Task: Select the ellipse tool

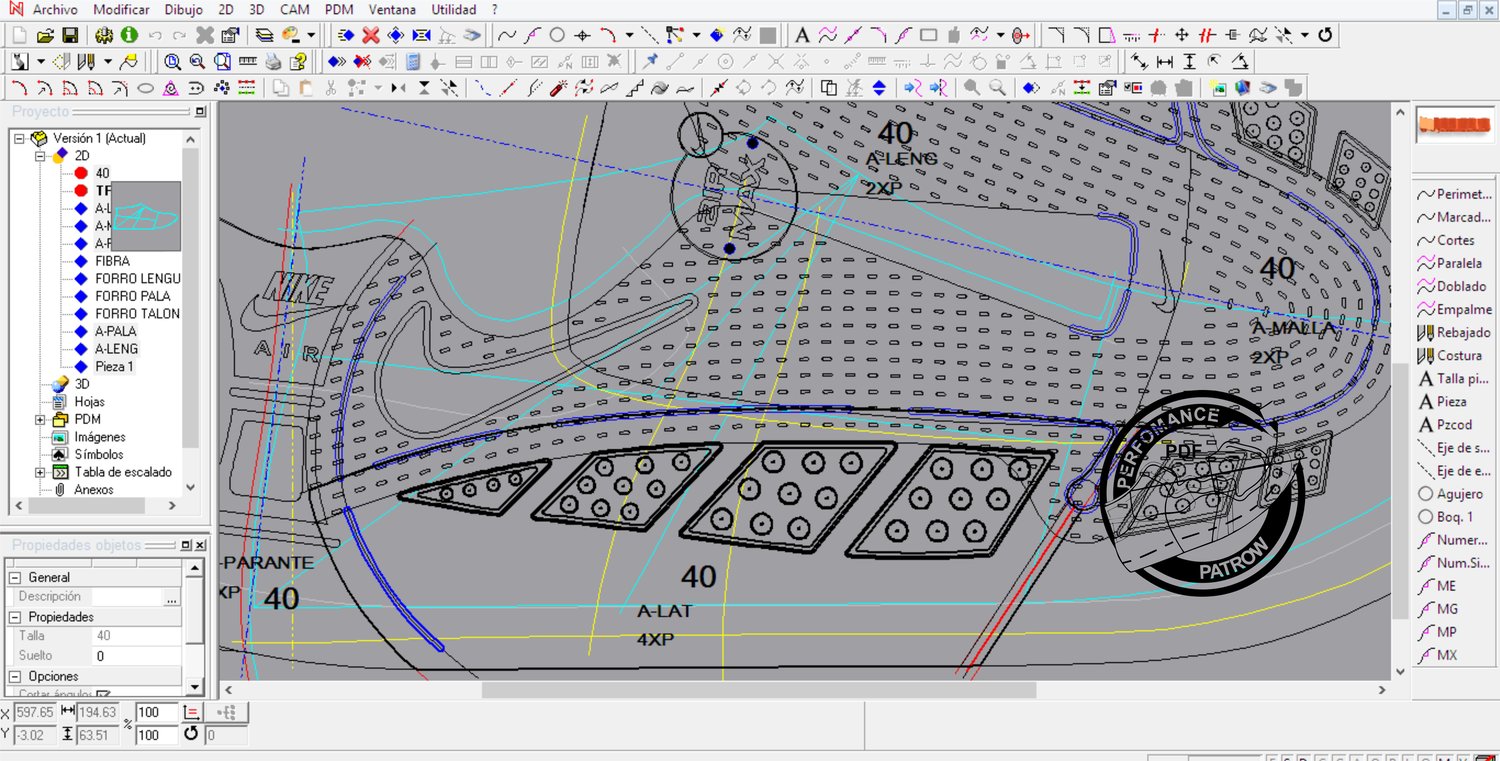Action: point(145,88)
